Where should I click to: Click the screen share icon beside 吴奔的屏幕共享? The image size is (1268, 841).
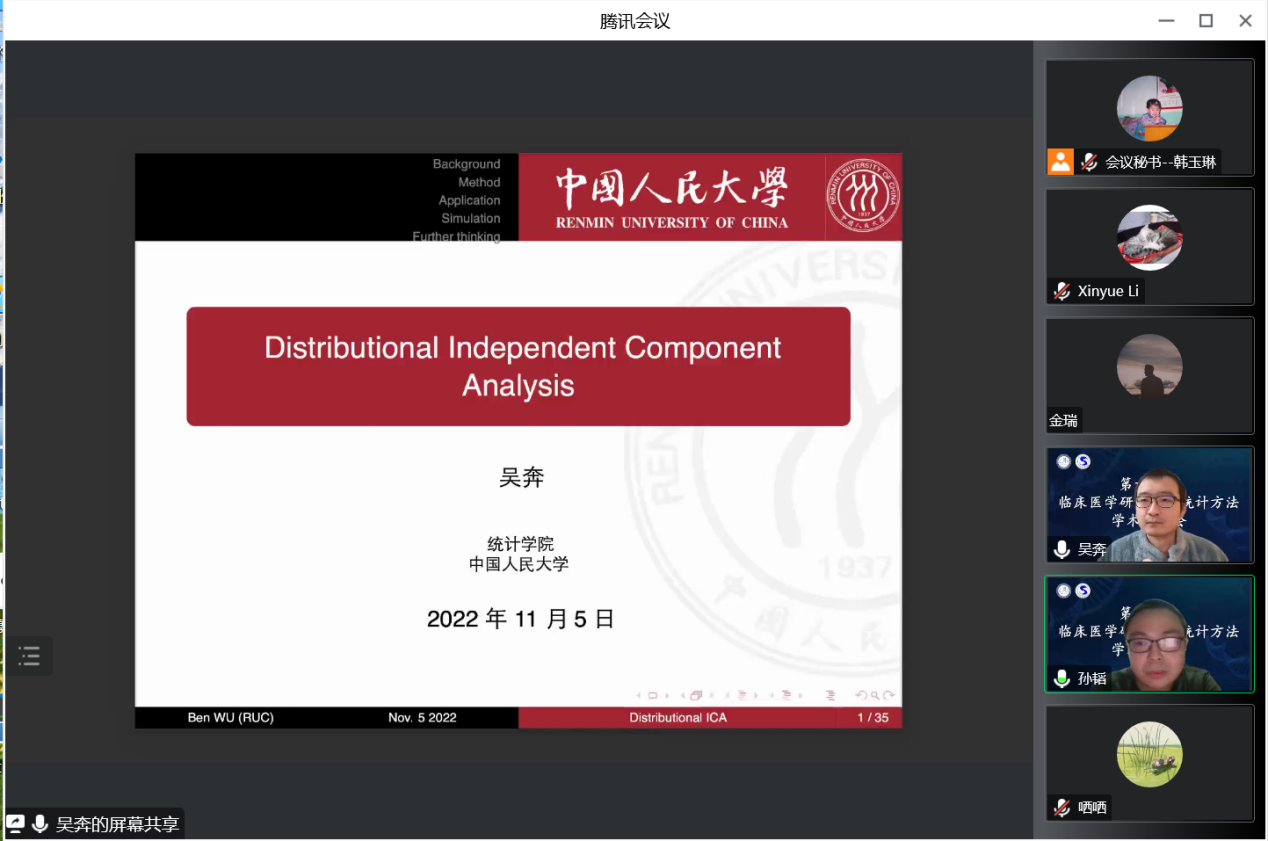click(16, 824)
